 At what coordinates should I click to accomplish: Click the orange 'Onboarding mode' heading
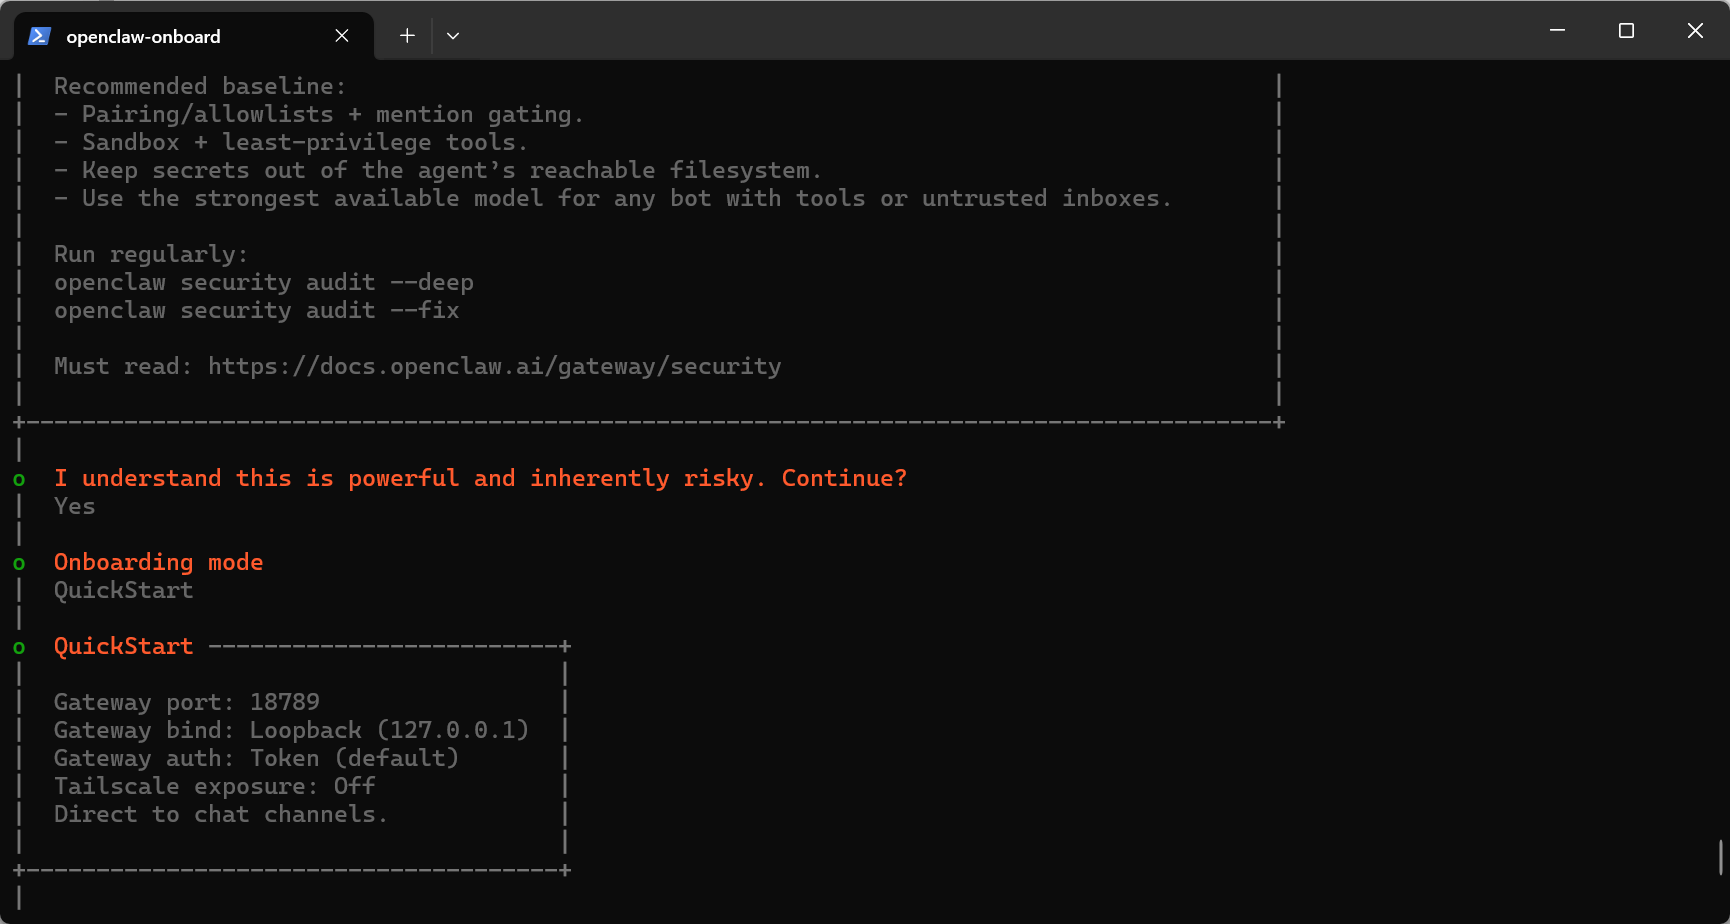pyautogui.click(x=158, y=563)
